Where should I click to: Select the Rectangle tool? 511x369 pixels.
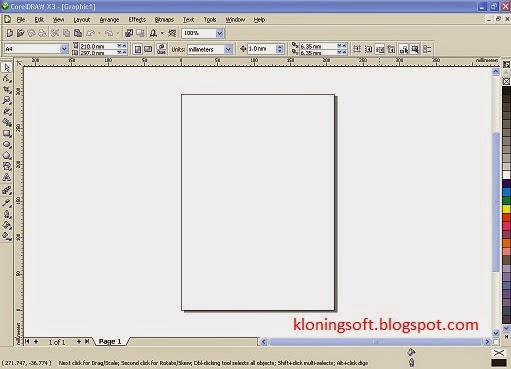pos(7,133)
